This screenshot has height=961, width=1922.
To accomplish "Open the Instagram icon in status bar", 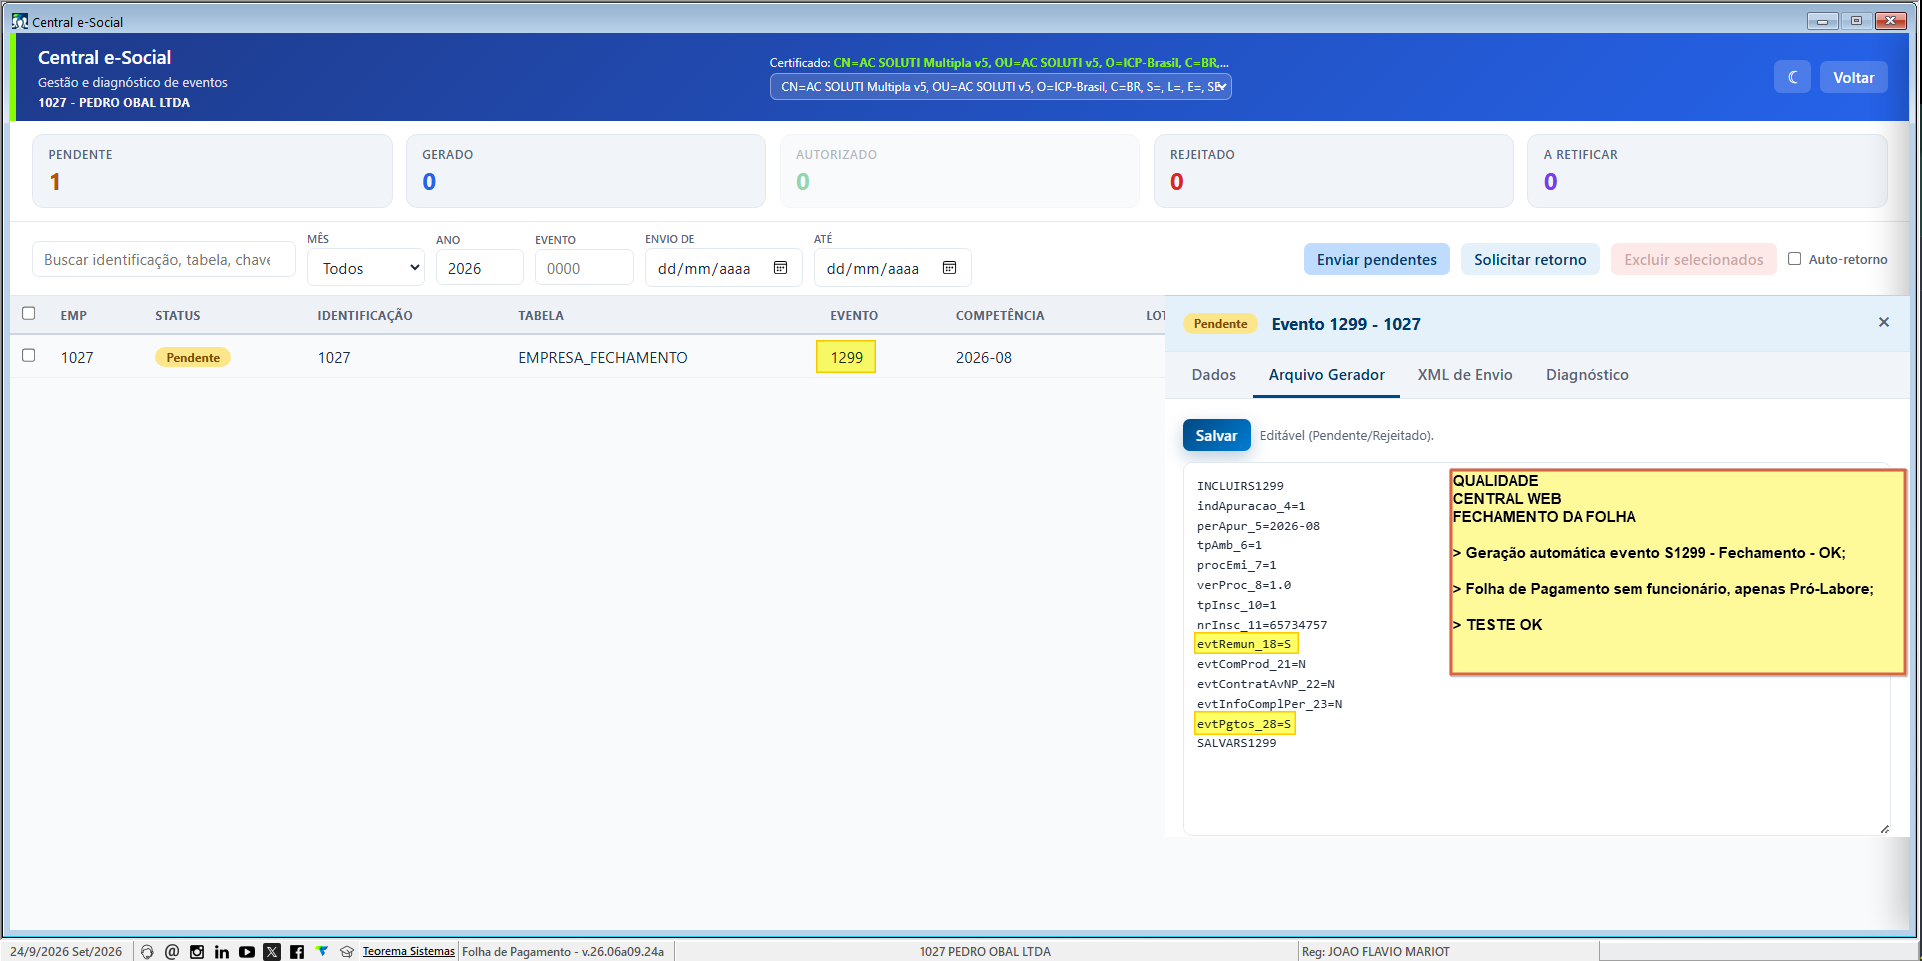I will pyautogui.click(x=197, y=952).
